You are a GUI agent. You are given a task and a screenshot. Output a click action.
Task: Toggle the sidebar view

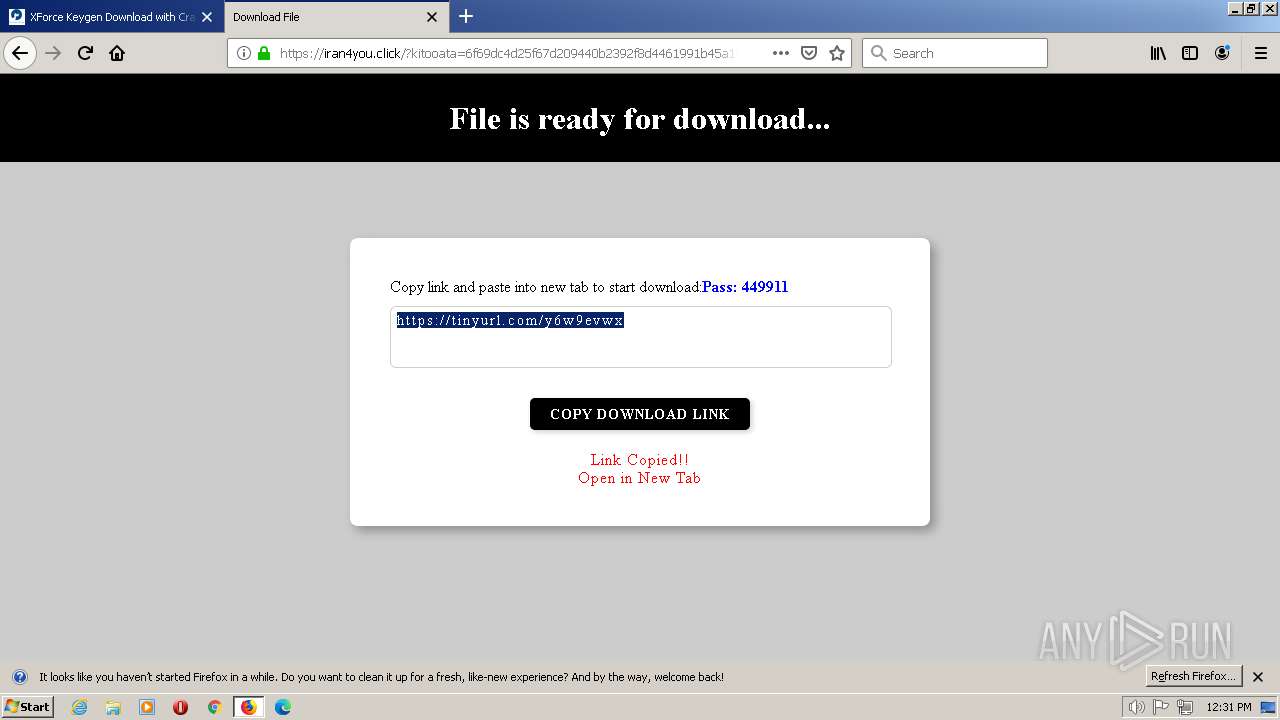[x=1190, y=53]
